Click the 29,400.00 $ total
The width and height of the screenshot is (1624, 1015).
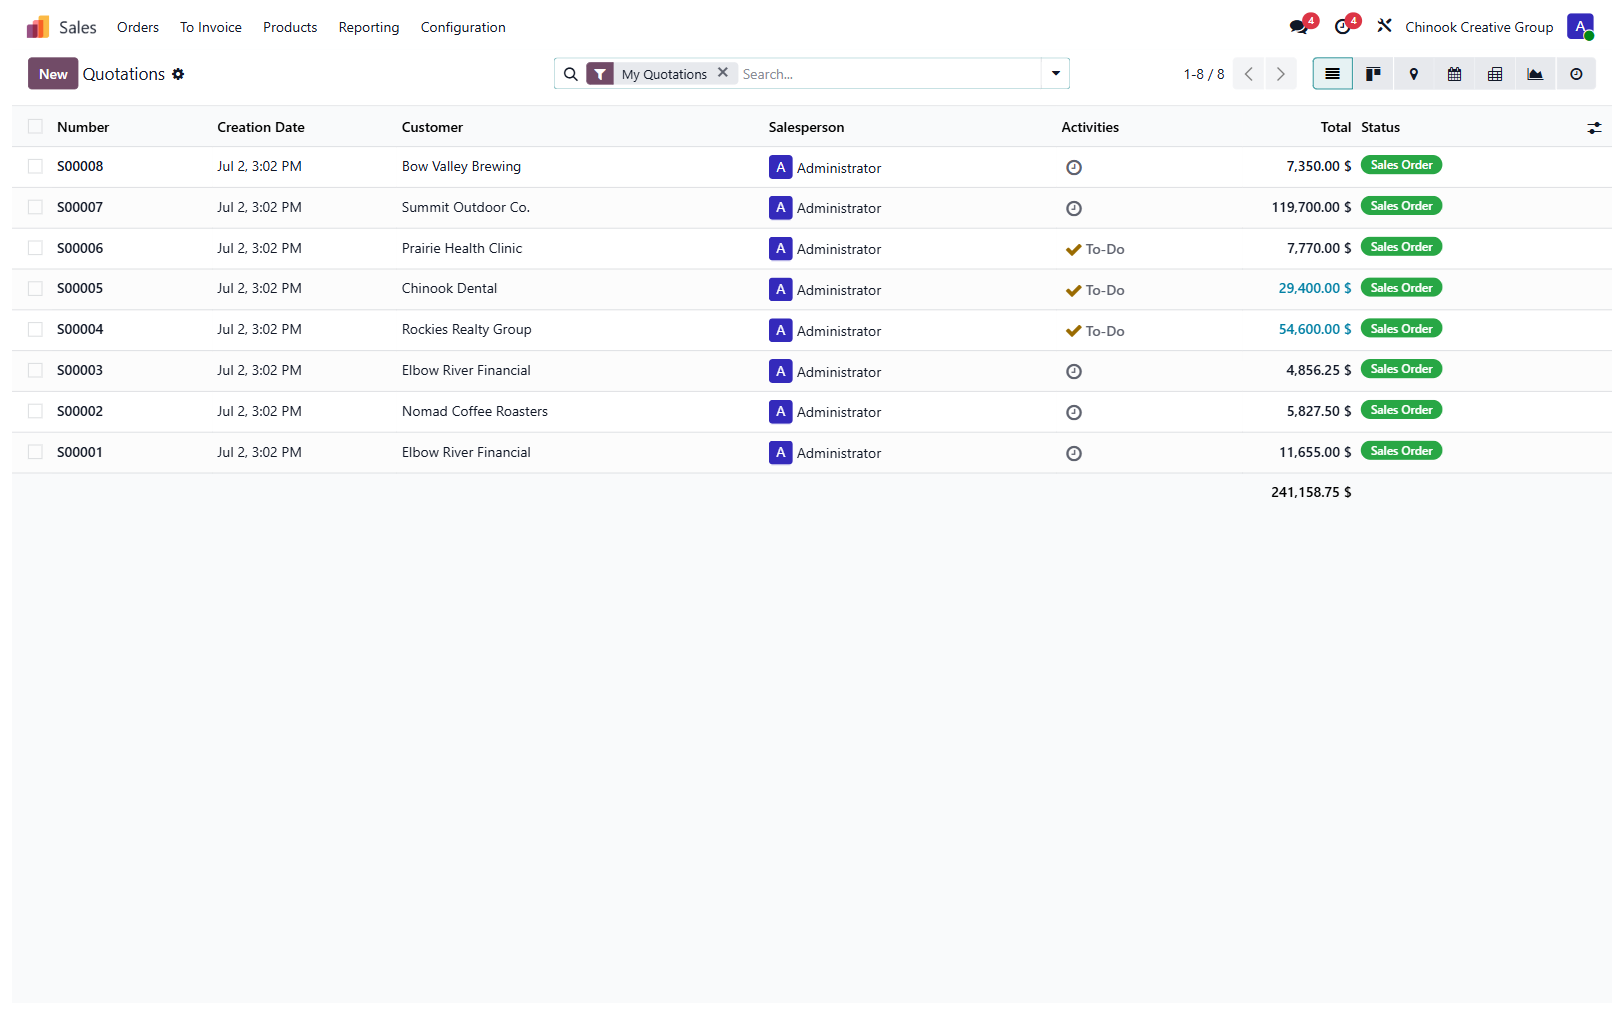coord(1315,288)
